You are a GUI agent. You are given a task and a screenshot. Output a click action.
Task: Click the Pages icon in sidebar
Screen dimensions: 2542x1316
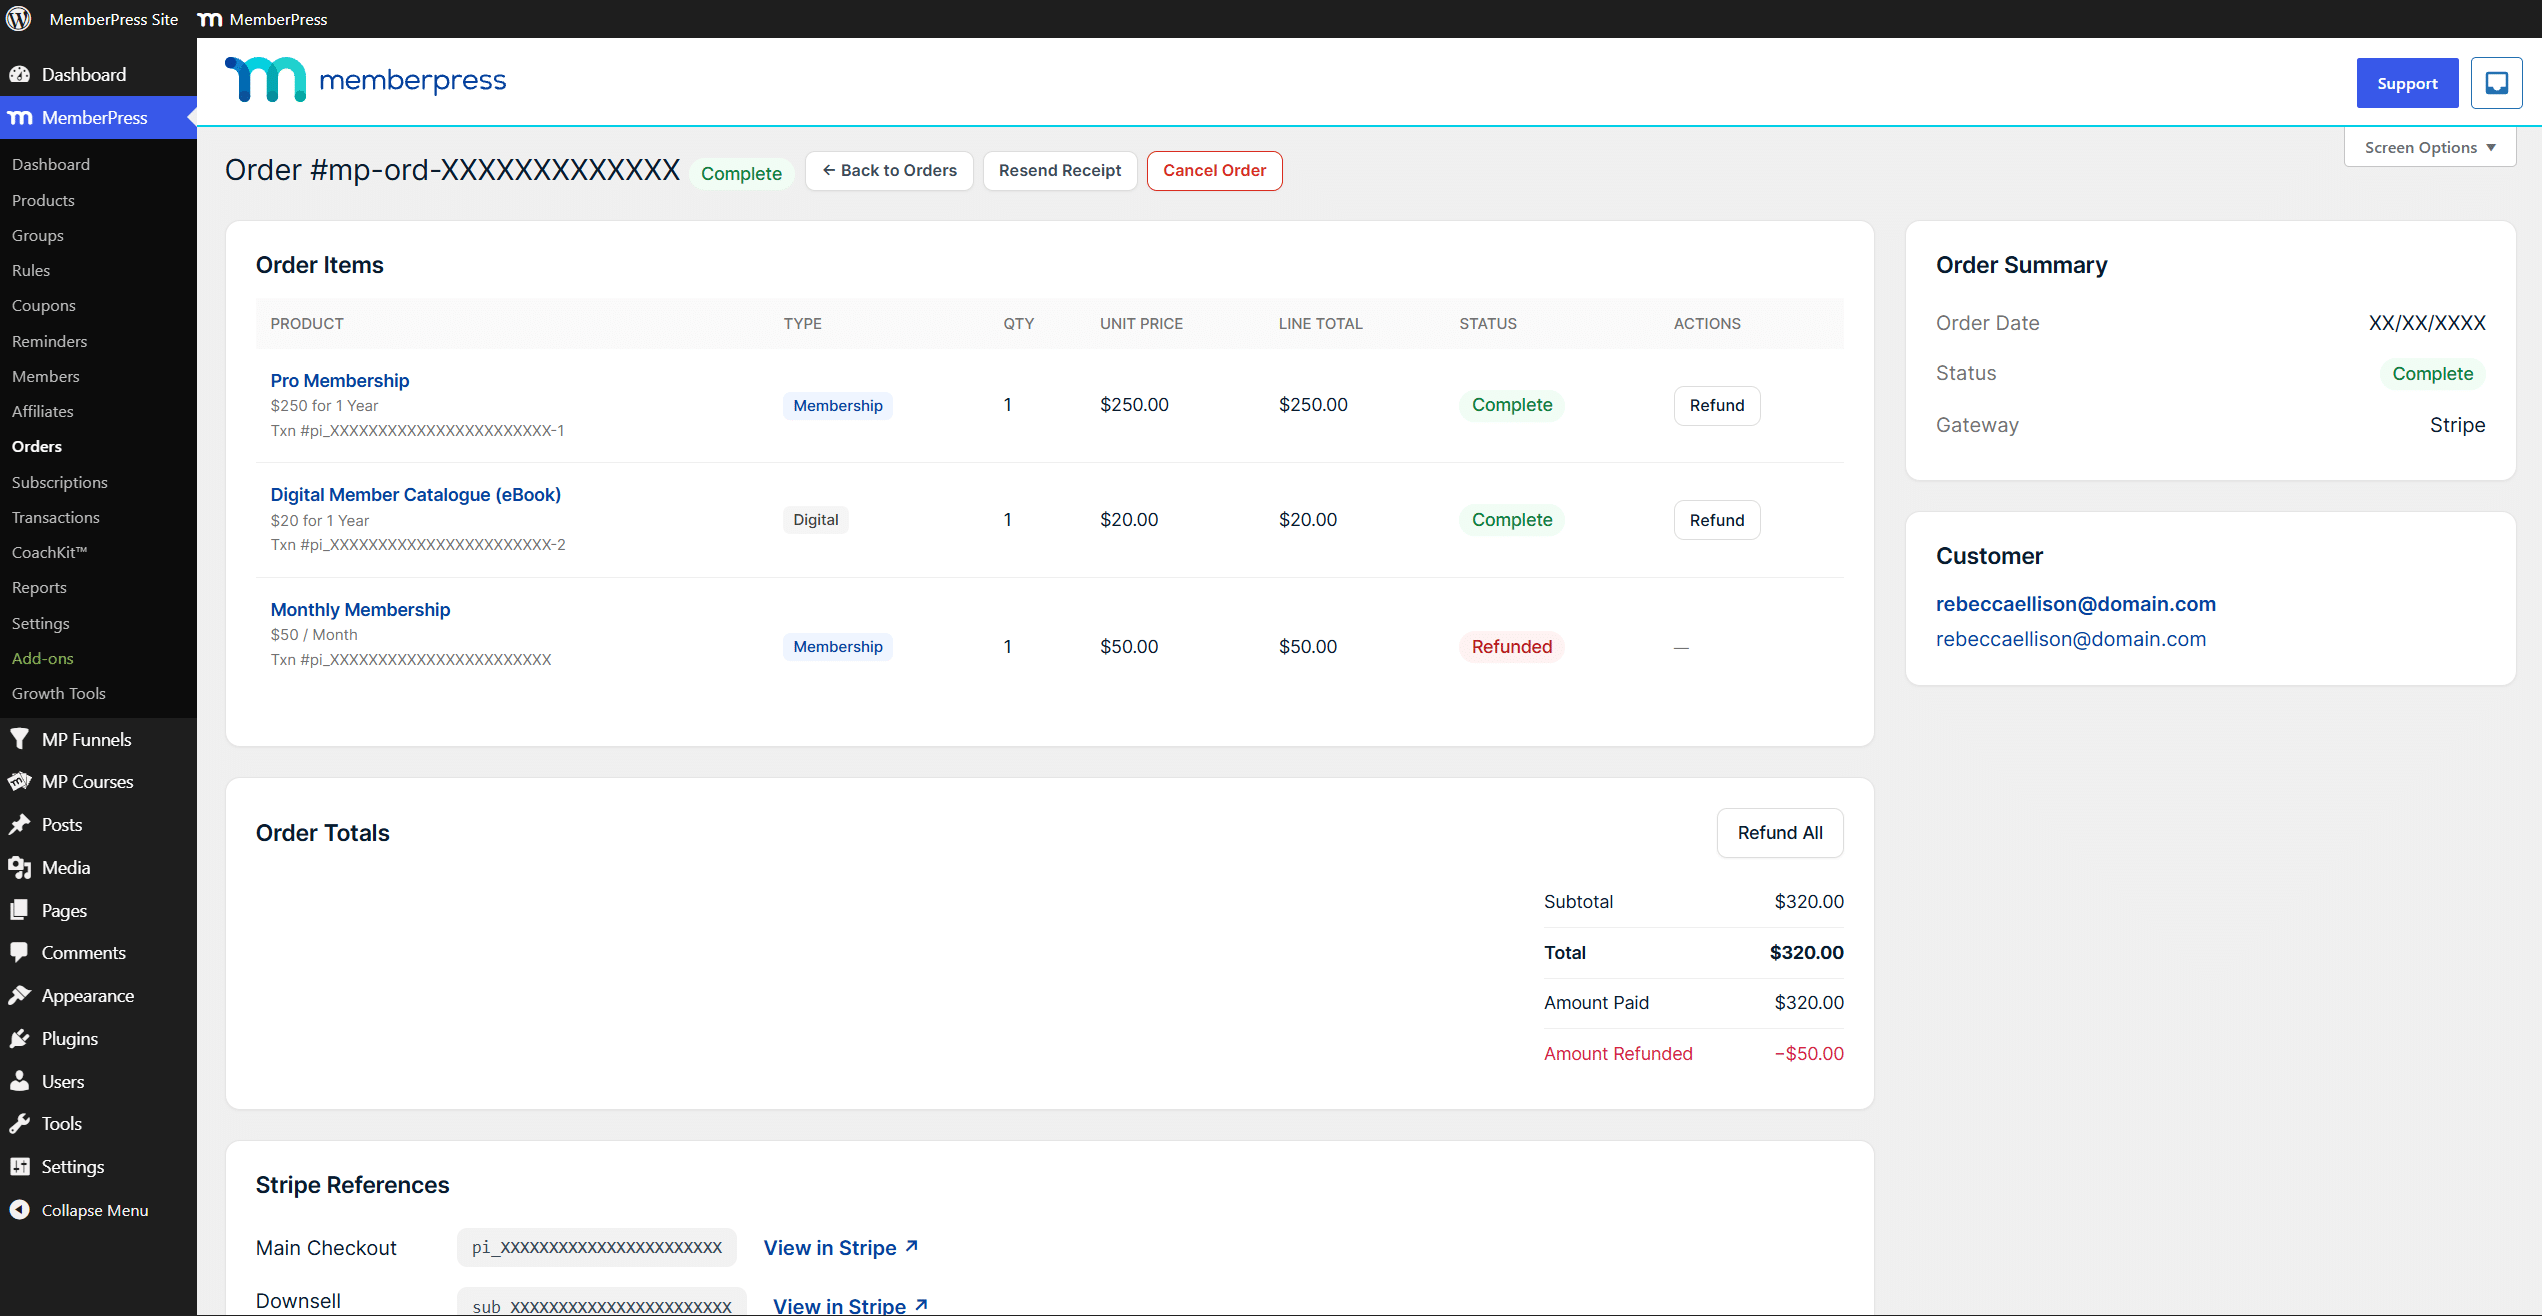click(20, 910)
